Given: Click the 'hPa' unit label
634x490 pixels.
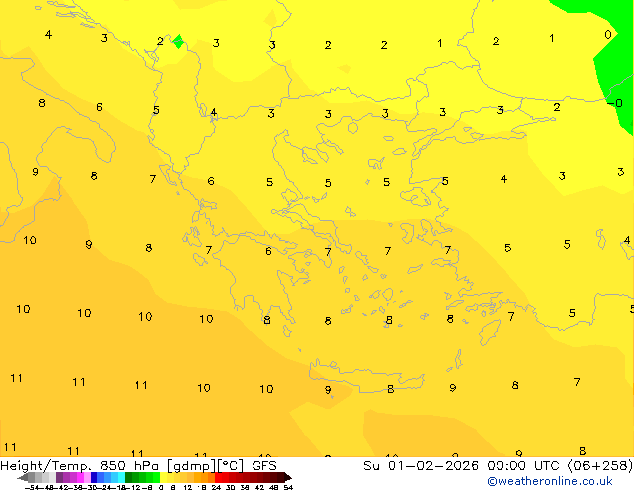Looking at the screenshot, I should (146, 466).
